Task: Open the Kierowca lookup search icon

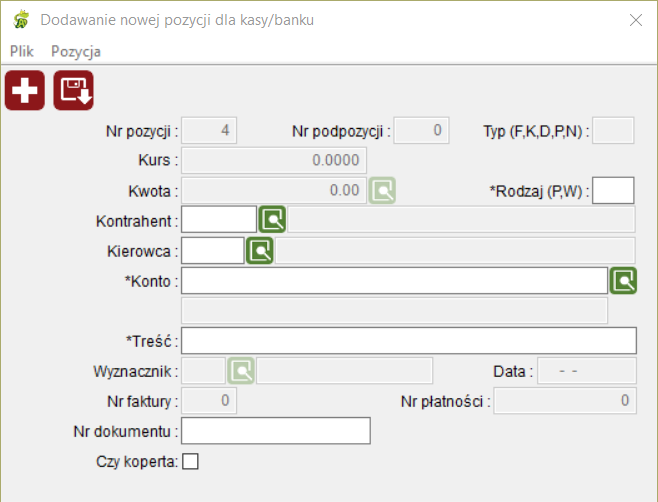Action: coord(260,251)
